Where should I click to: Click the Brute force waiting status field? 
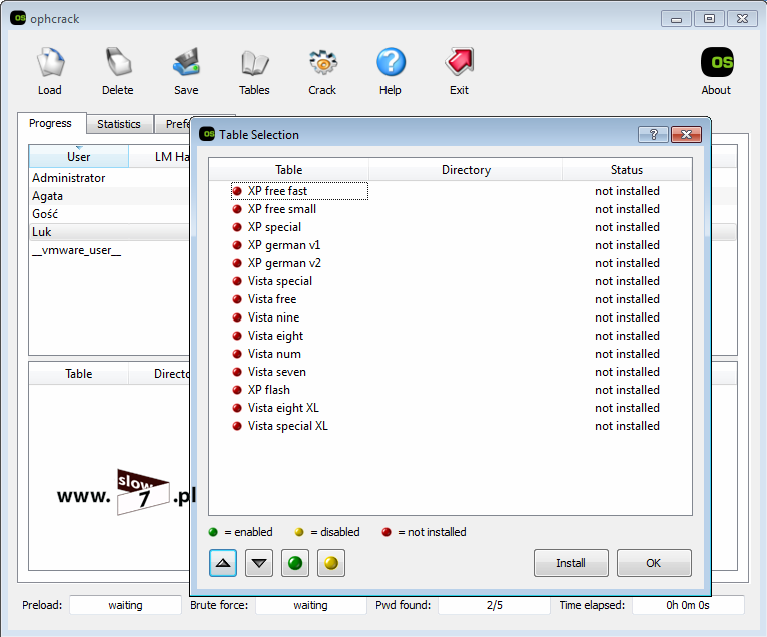click(310, 605)
